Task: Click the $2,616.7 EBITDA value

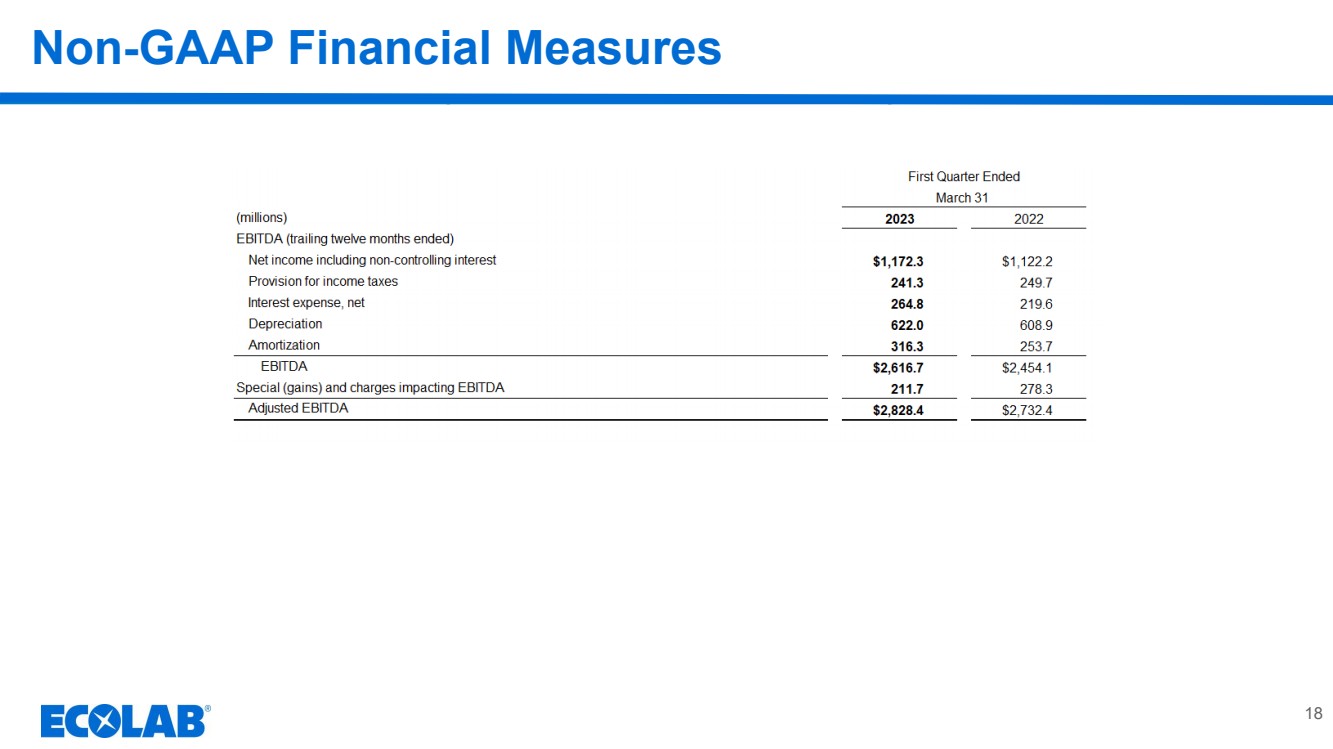Action: pyautogui.click(x=898, y=368)
